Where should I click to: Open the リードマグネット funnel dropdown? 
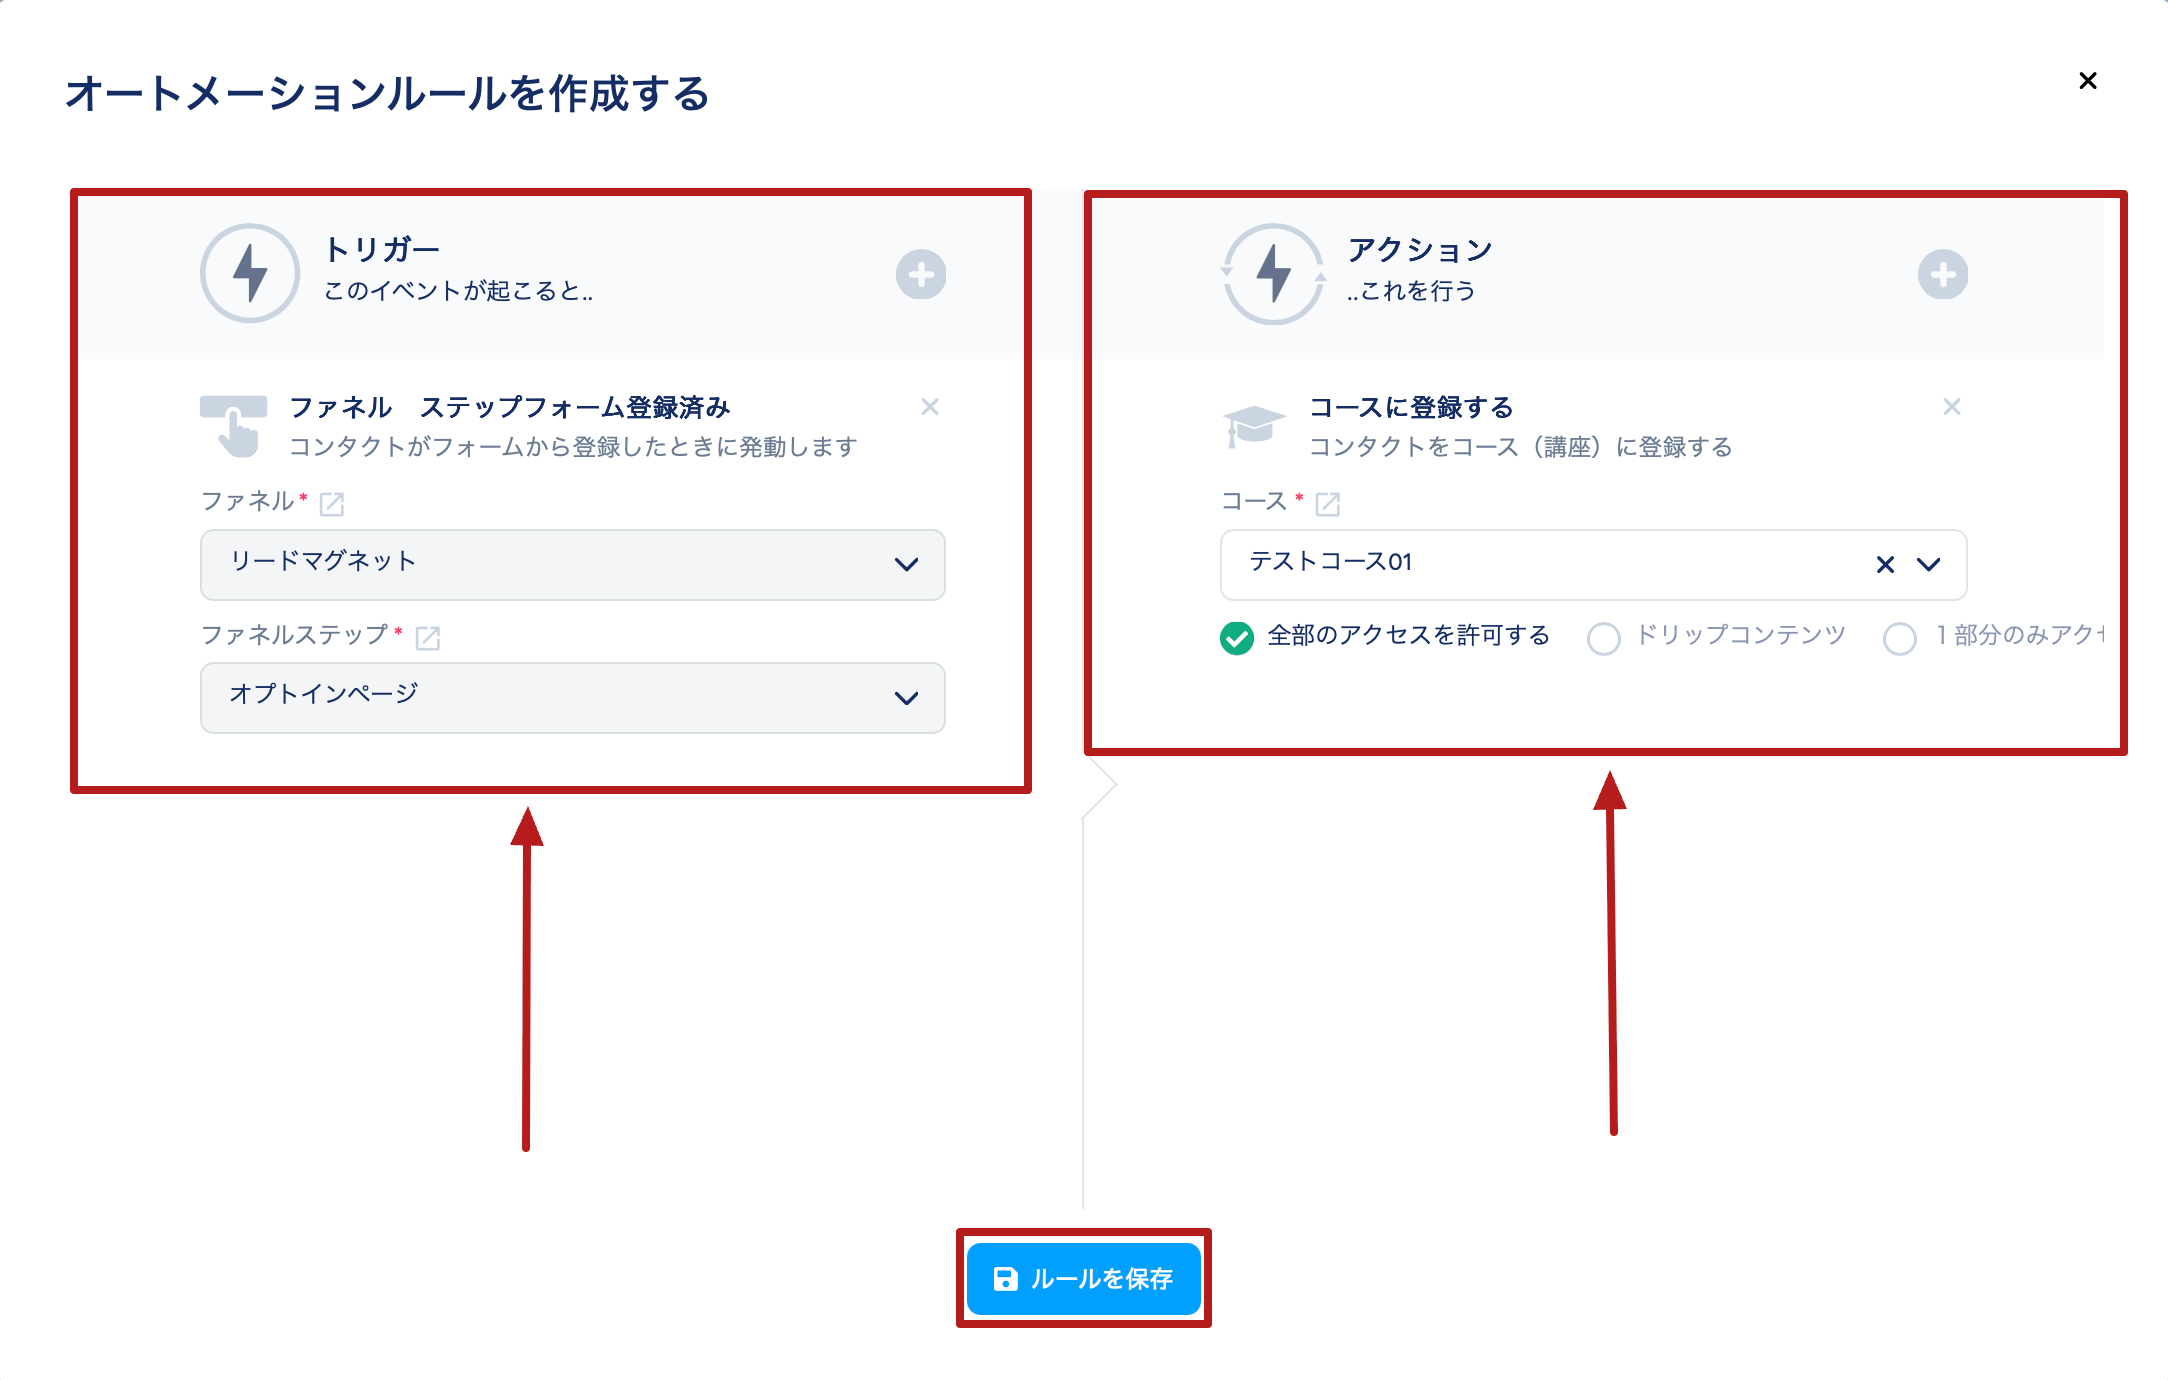tap(572, 564)
